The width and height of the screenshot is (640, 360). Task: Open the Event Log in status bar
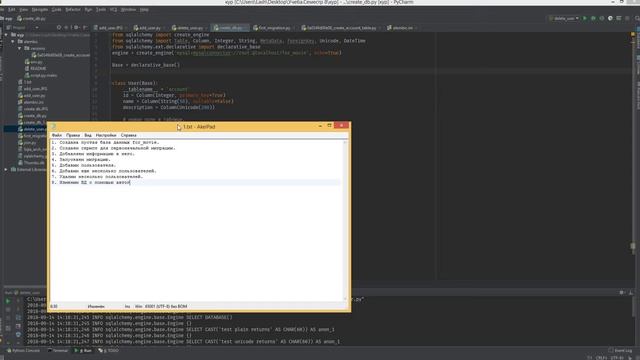point(620,350)
